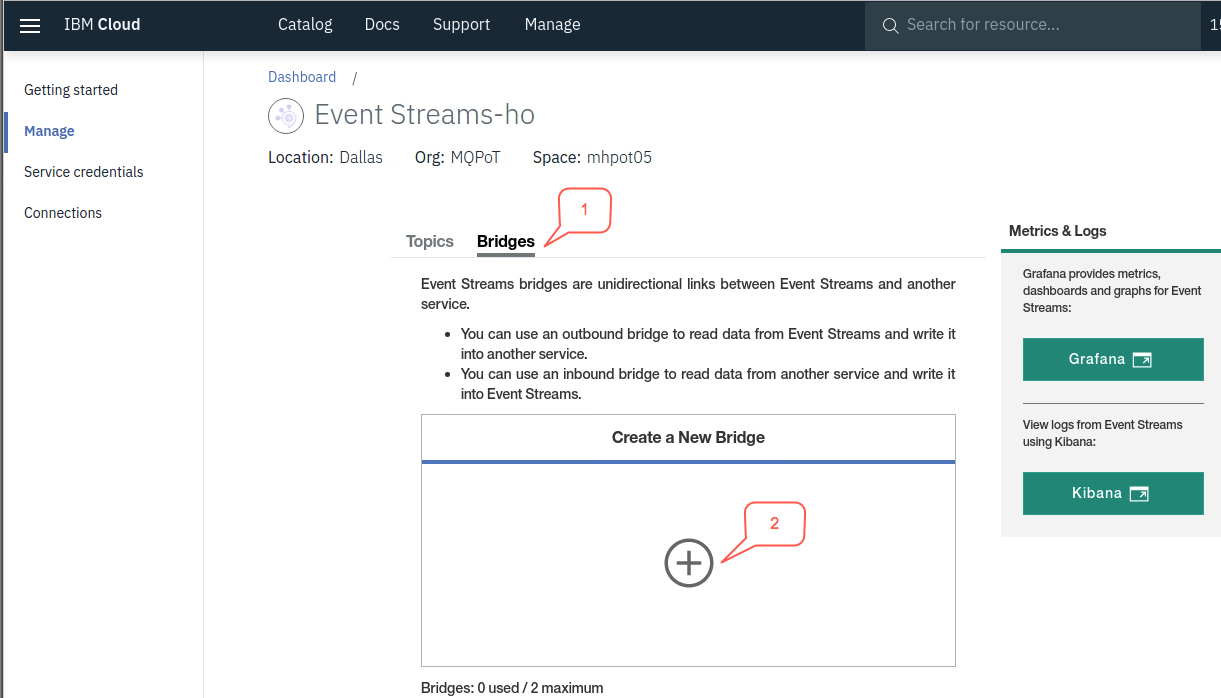Open the Catalog menu item

click(x=305, y=24)
